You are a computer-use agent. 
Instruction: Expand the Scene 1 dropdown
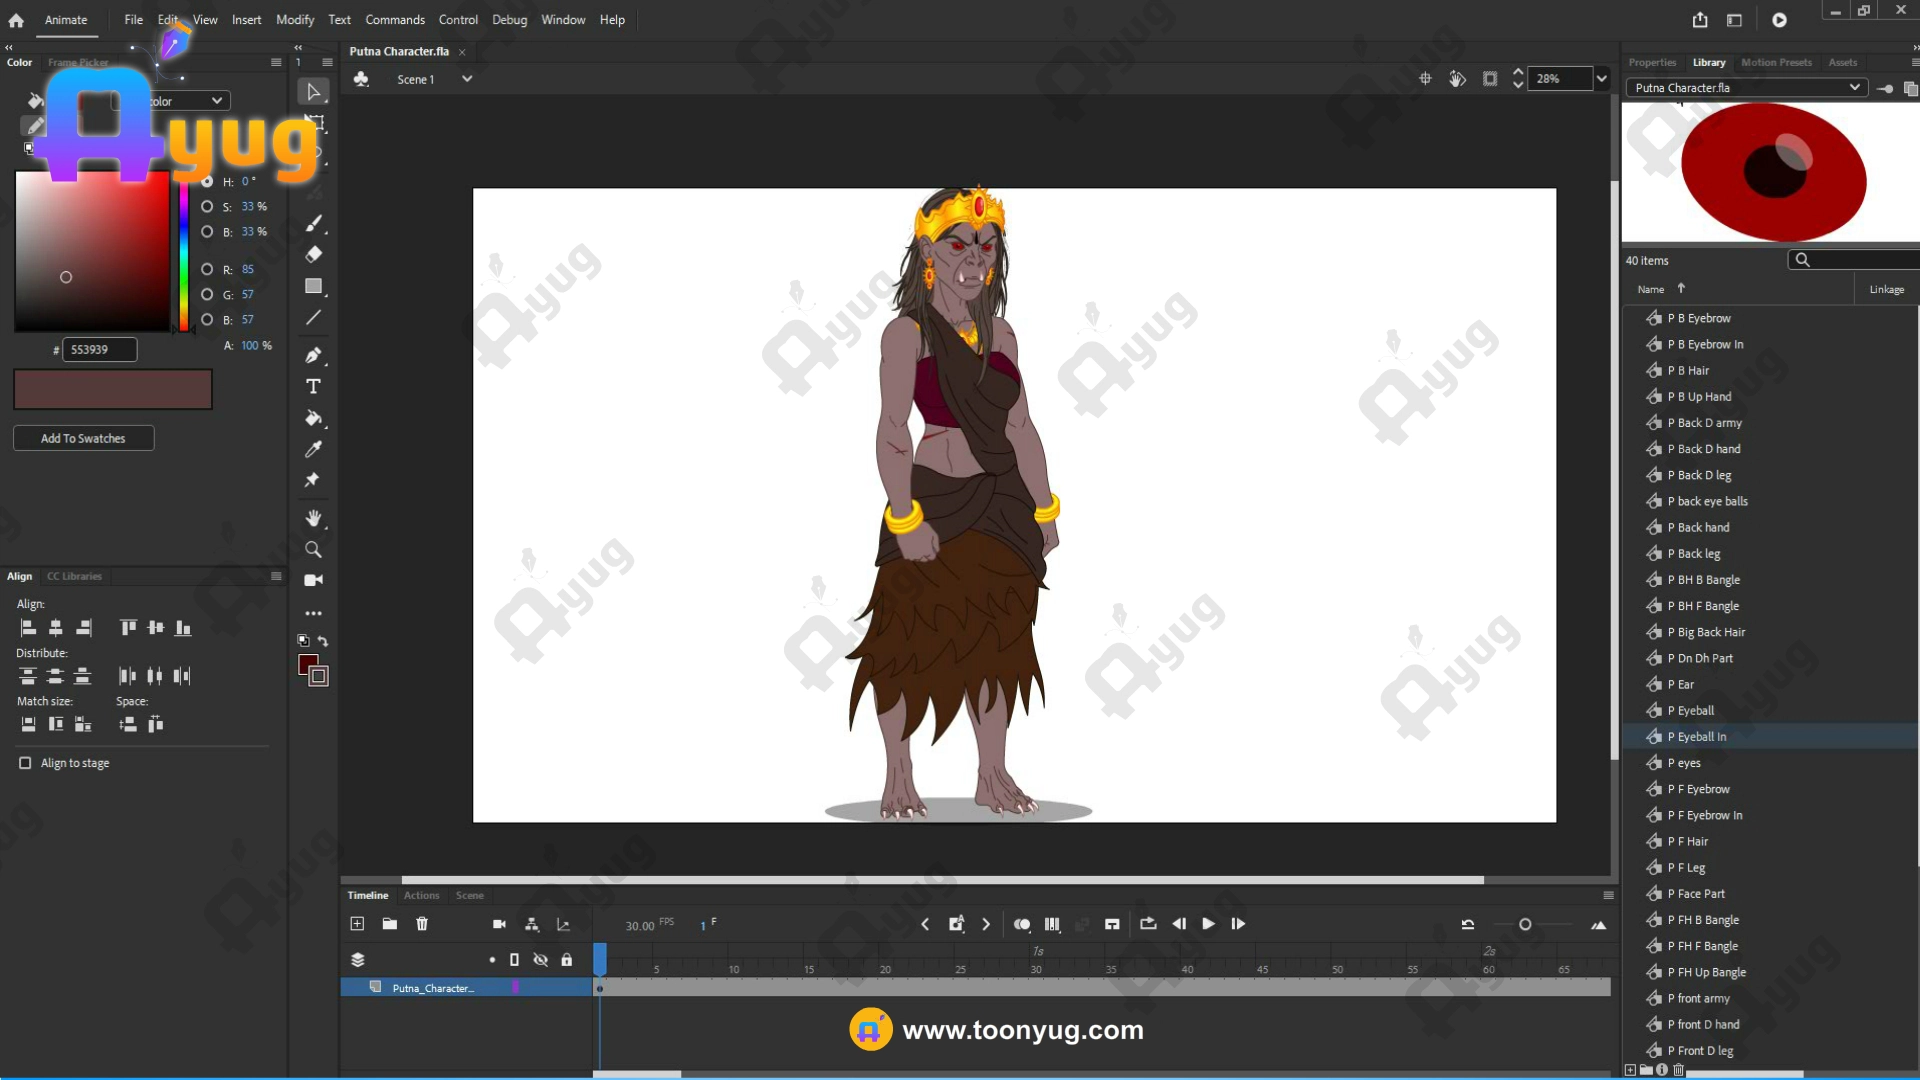[467, 79]
